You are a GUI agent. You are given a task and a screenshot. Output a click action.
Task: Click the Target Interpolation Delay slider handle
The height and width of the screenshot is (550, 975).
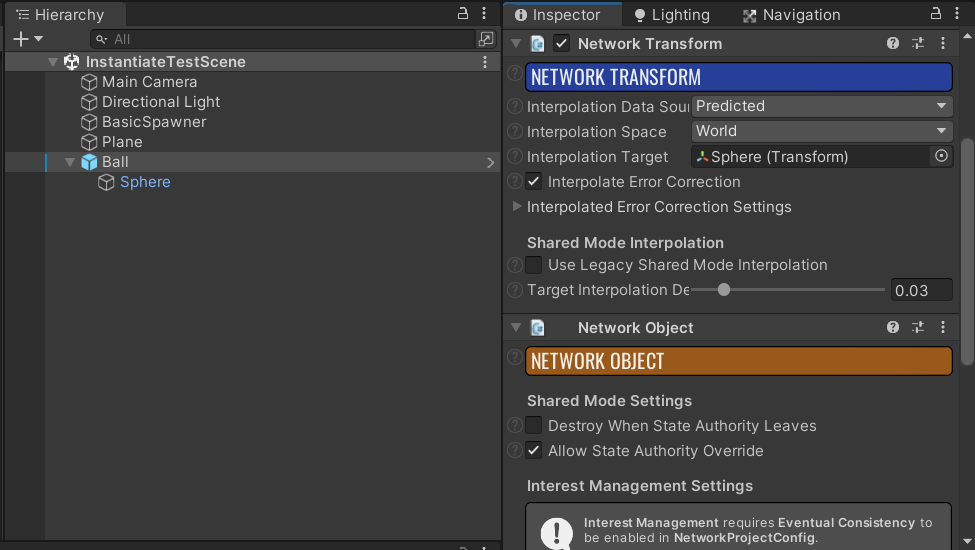(x=724, y=290)
